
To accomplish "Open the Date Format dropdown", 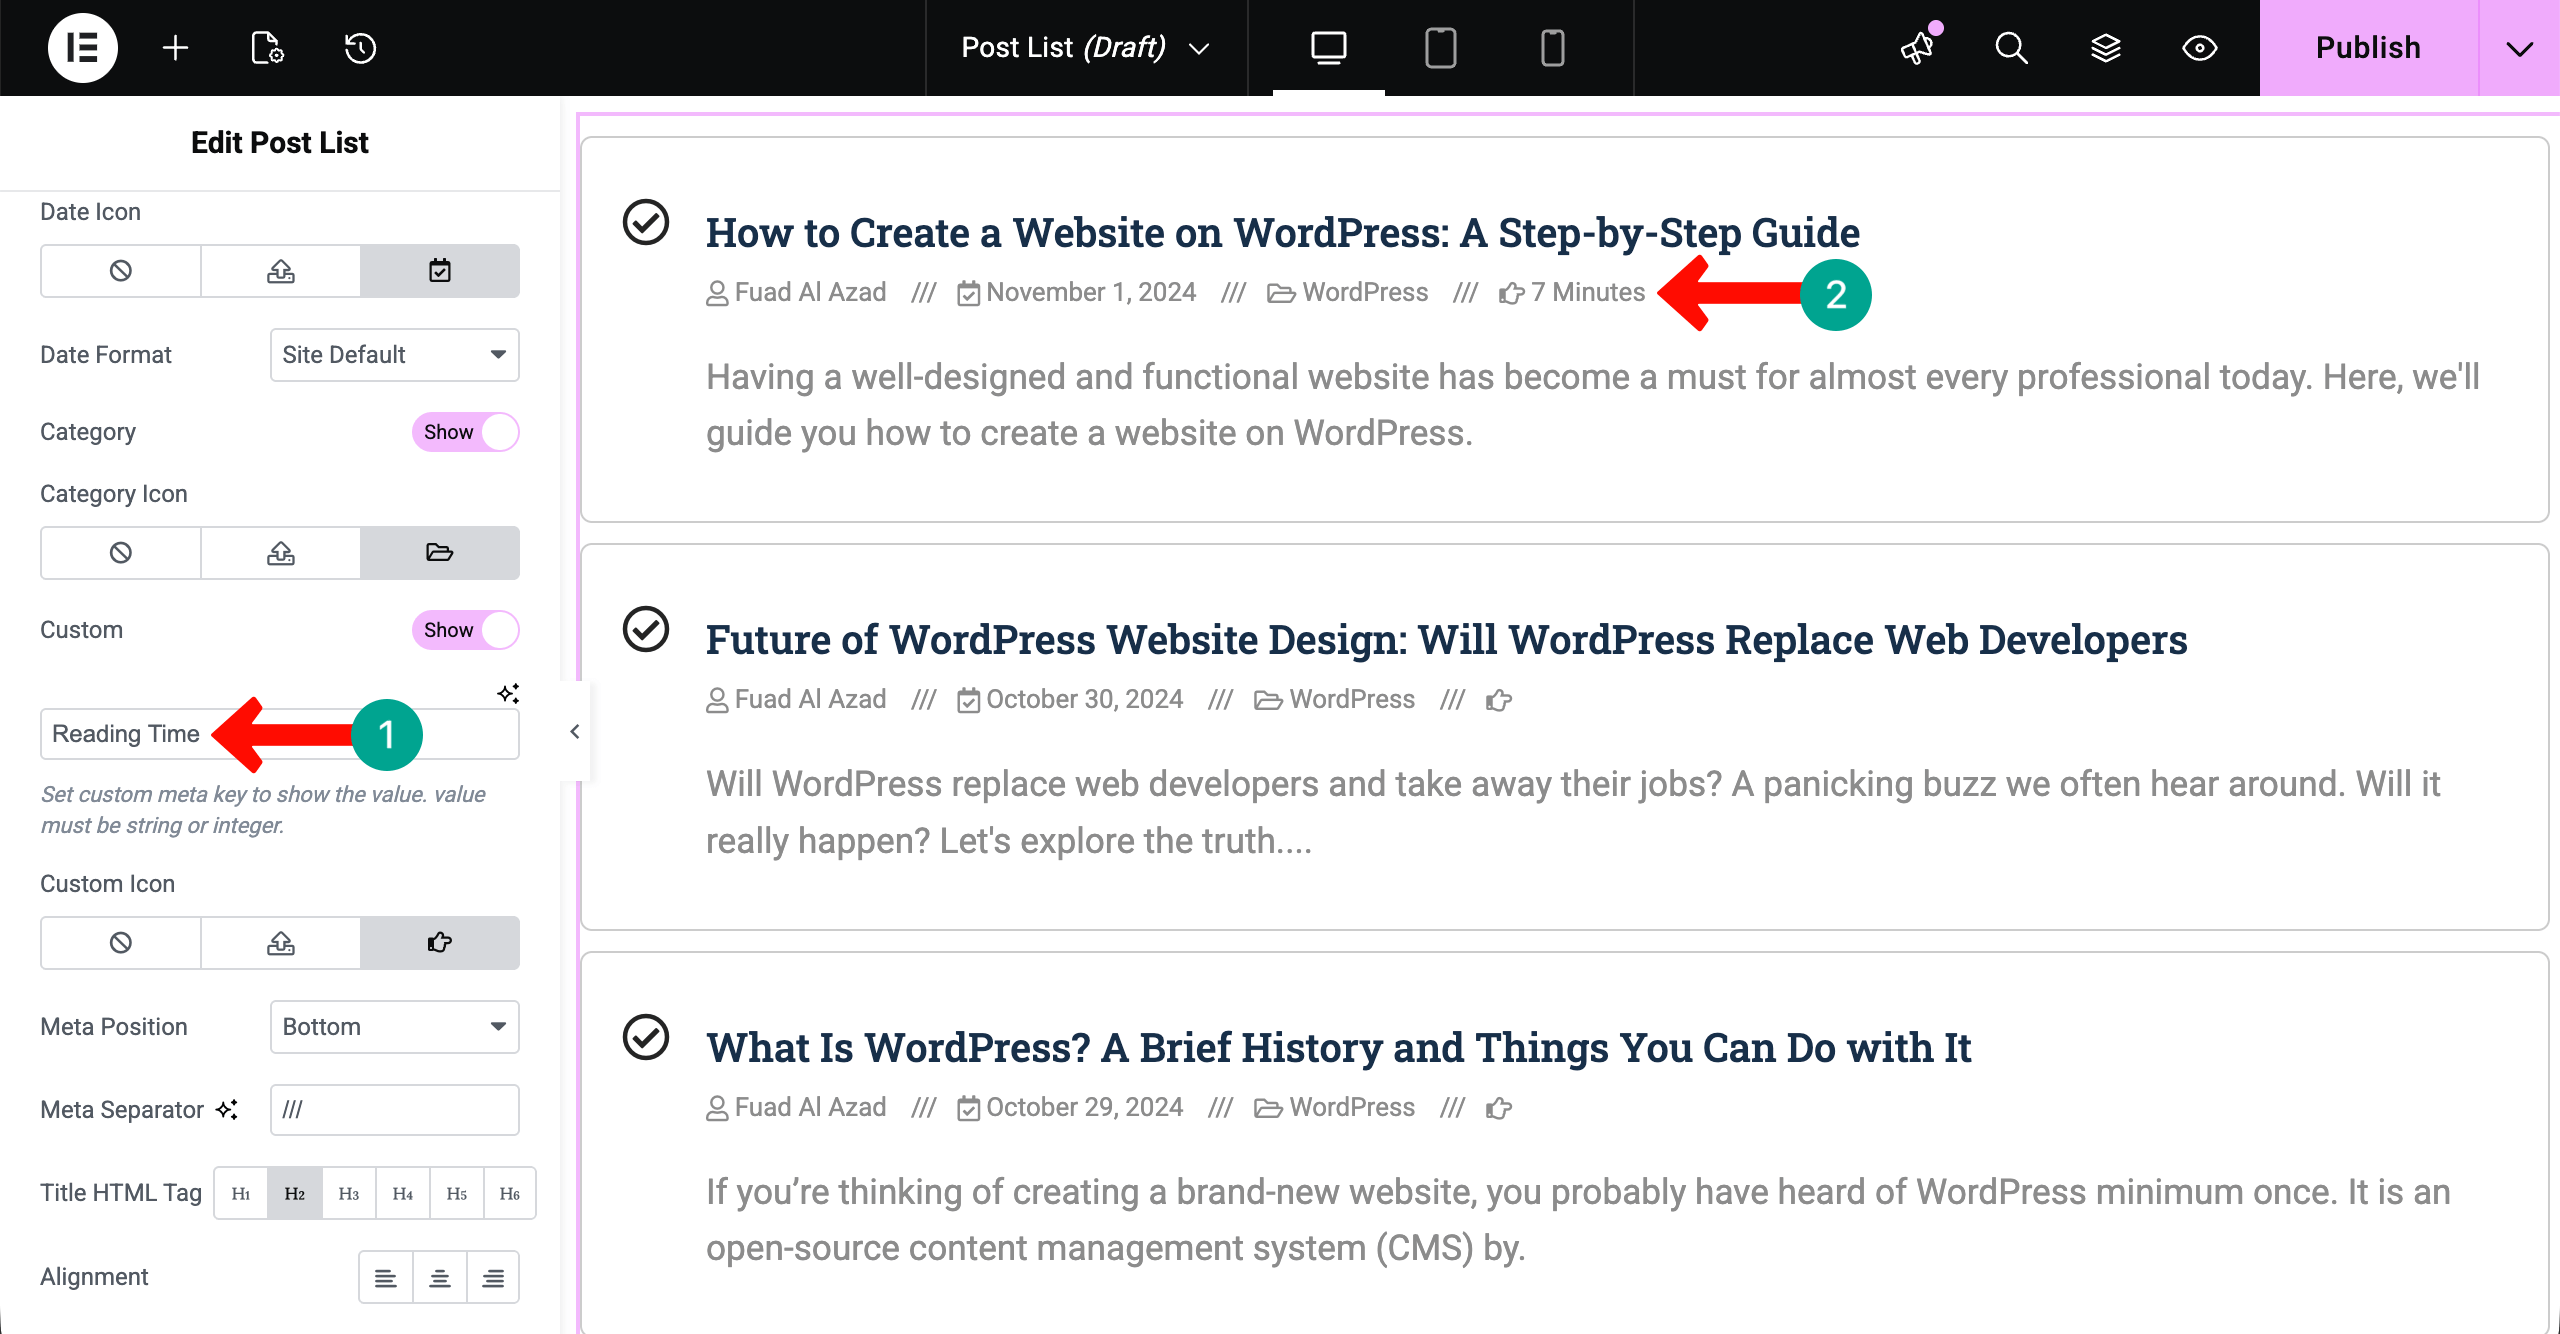I will [x=394, y=355].
